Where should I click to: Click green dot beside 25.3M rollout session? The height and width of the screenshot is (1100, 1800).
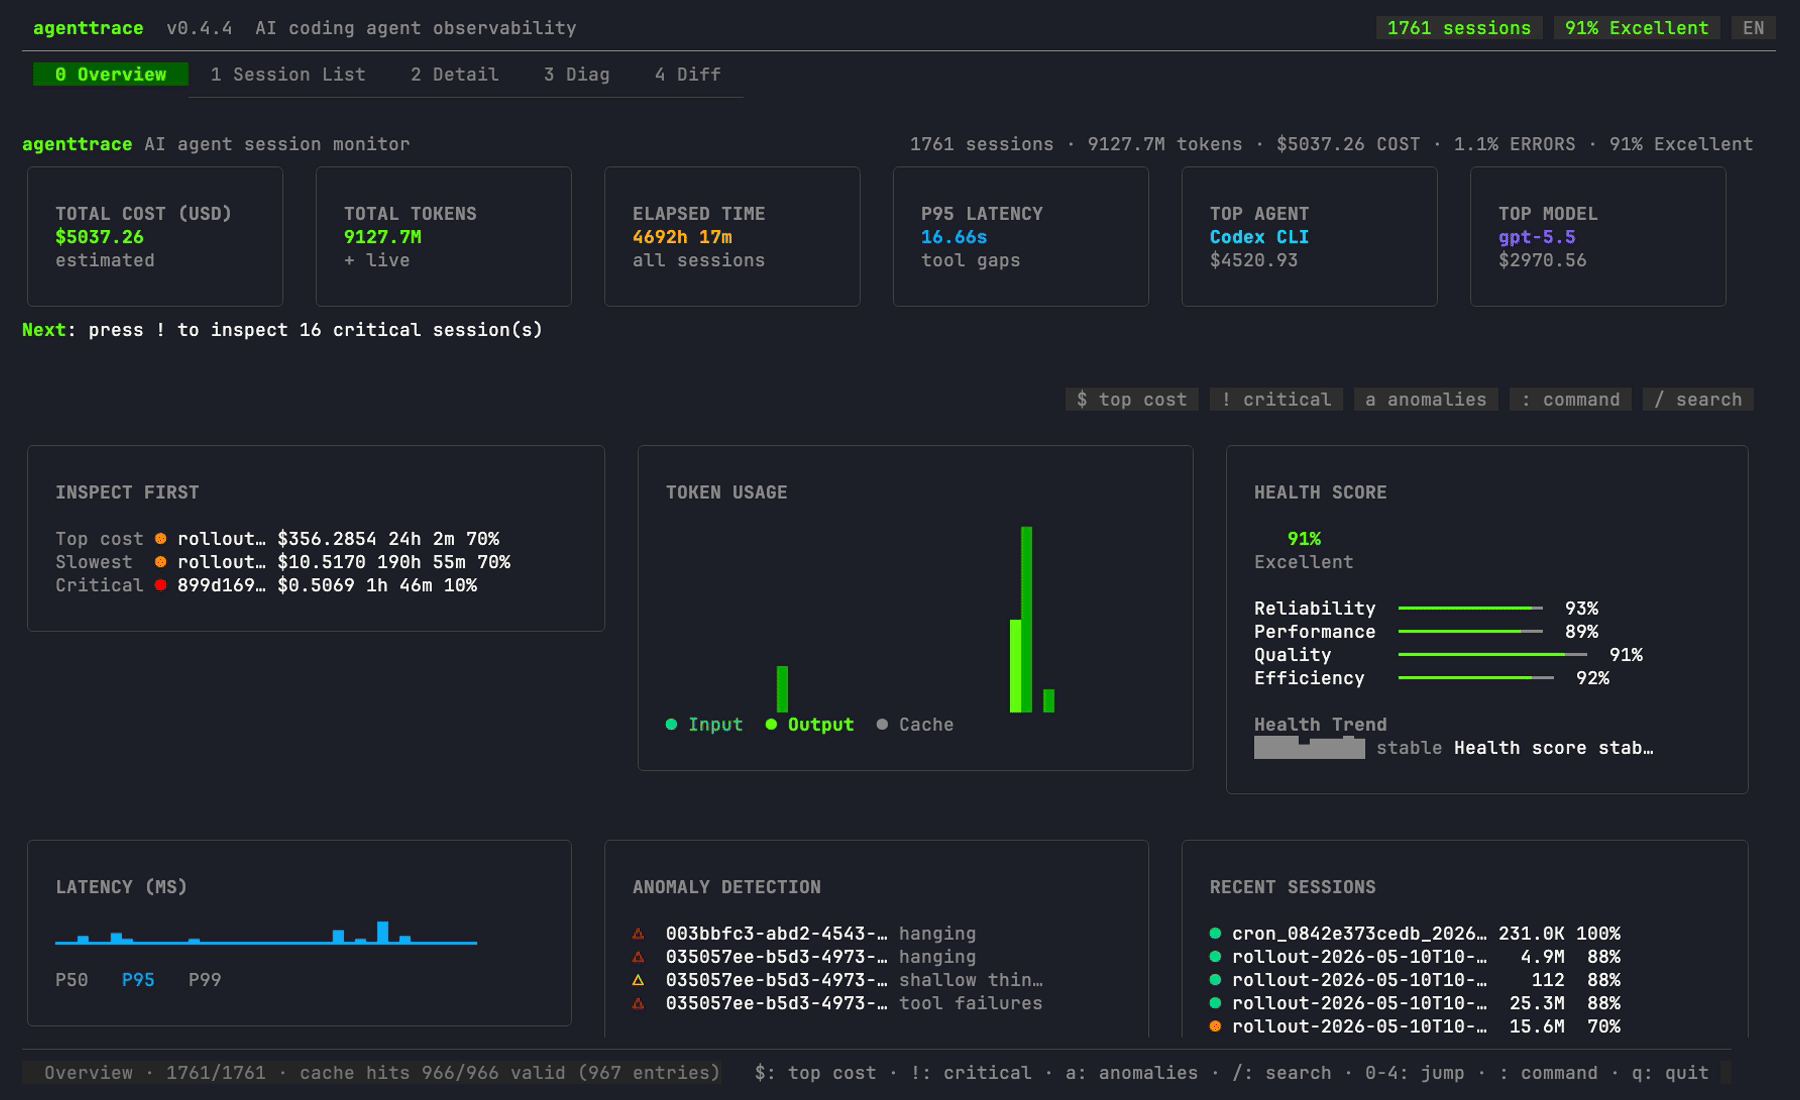coord(1215,1003)
